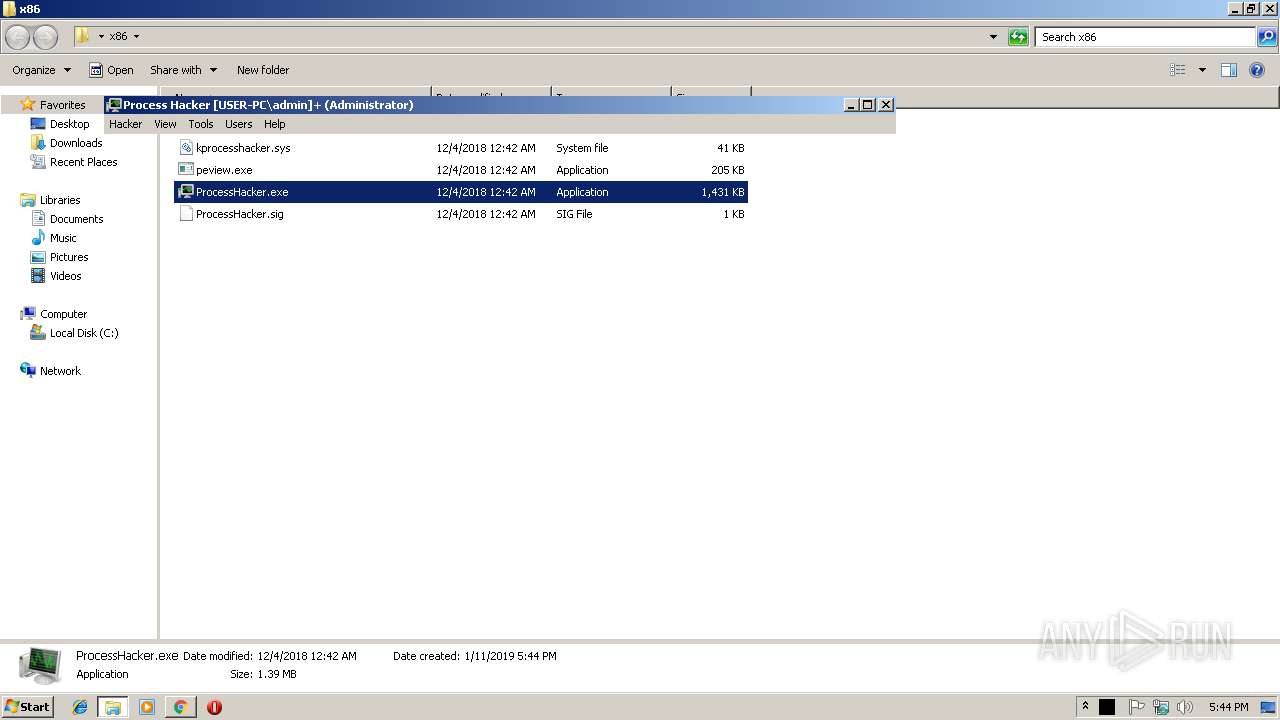This screenshot has width=1280, height=720.
Task: Click the Music library icon
Action: pos(38,238)
